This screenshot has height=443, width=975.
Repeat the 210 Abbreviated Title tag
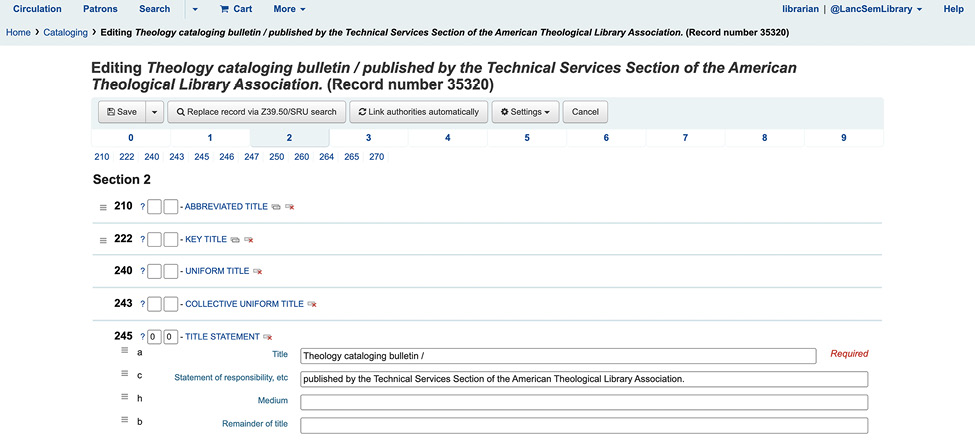pyautogui.click(x=276, y=207)
